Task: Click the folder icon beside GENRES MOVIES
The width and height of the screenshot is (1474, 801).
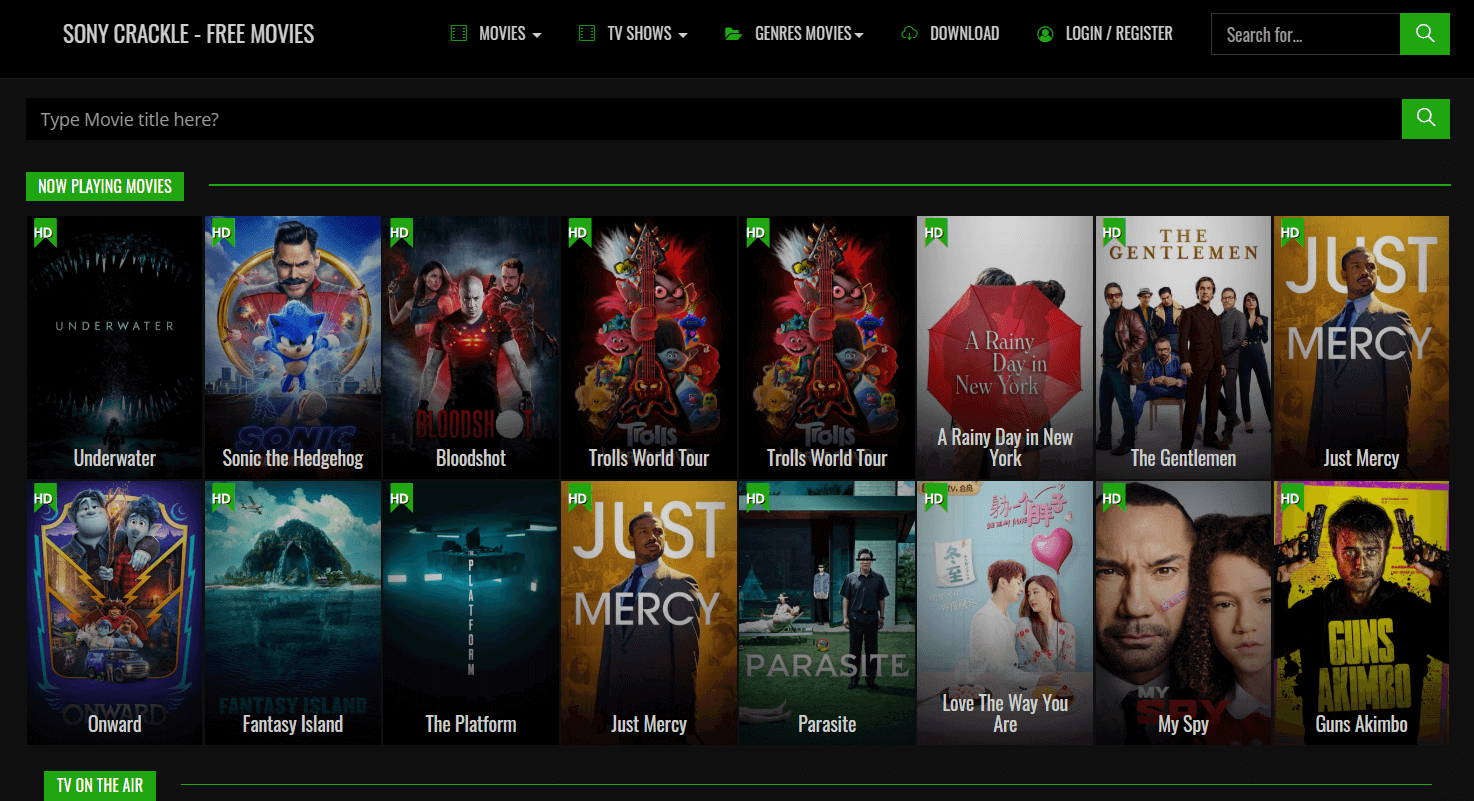Action: (733, 34)
